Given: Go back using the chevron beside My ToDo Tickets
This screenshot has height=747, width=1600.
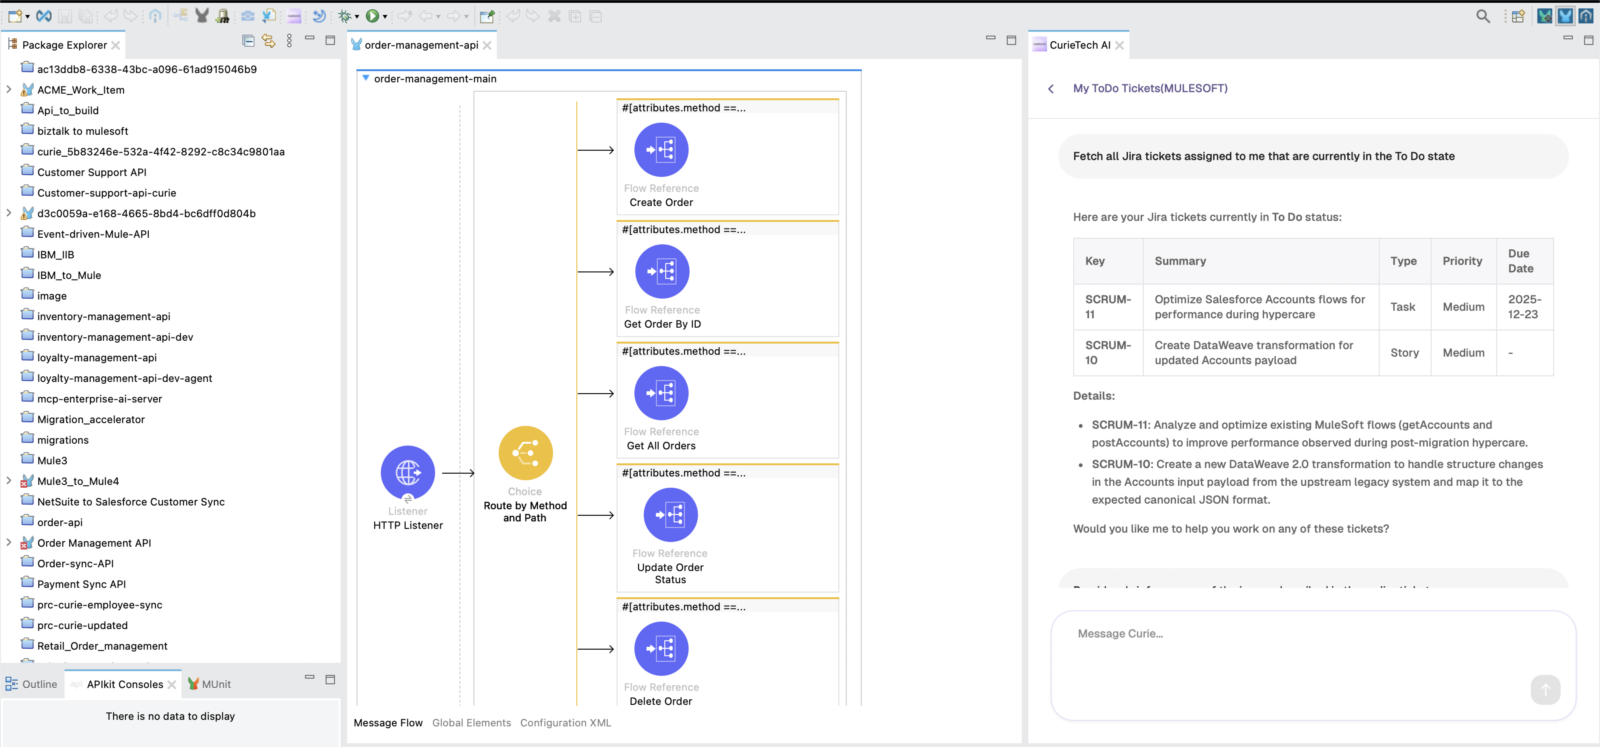Looking at the screenshot, I should (x=1051, y=89).
